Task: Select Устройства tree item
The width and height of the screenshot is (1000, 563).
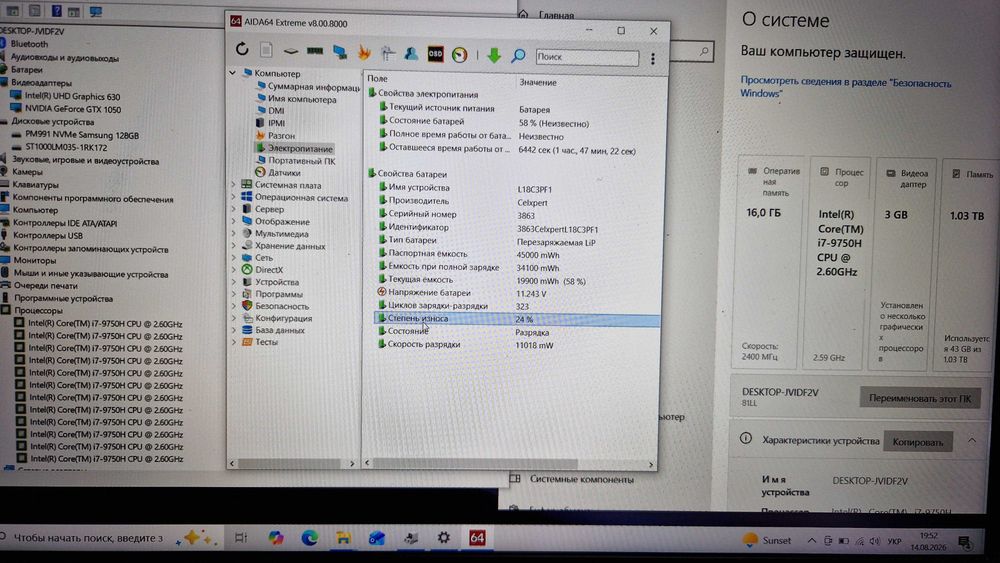Action: coord(270,282)
